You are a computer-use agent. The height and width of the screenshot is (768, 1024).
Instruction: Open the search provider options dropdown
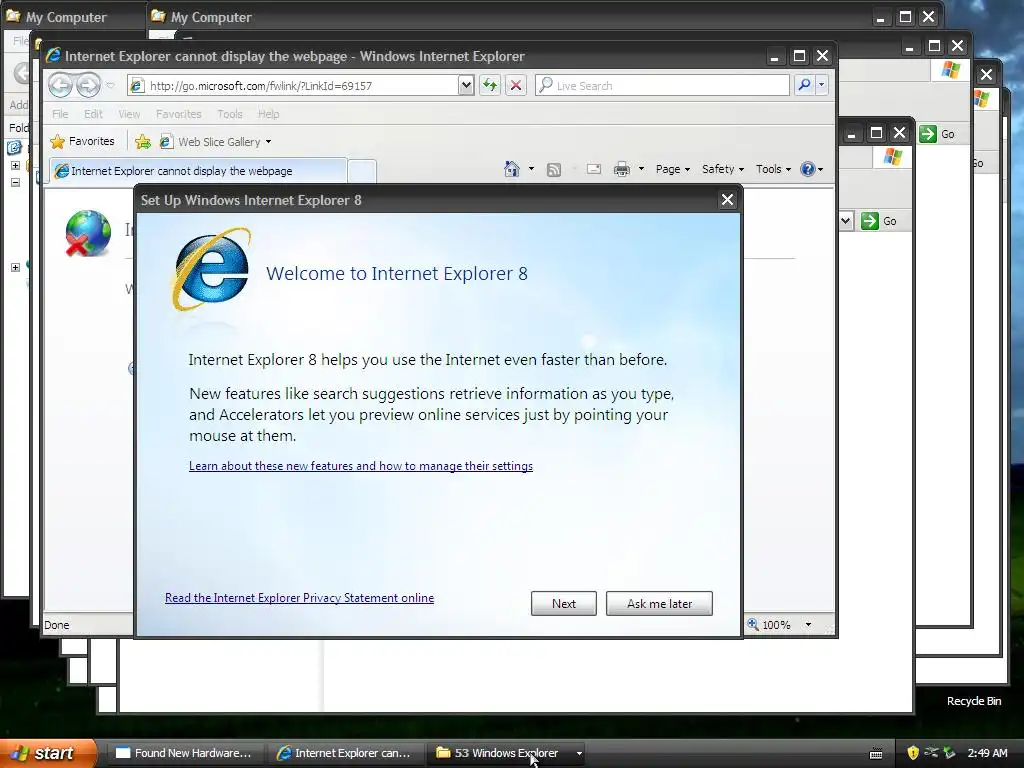point(822,85)
